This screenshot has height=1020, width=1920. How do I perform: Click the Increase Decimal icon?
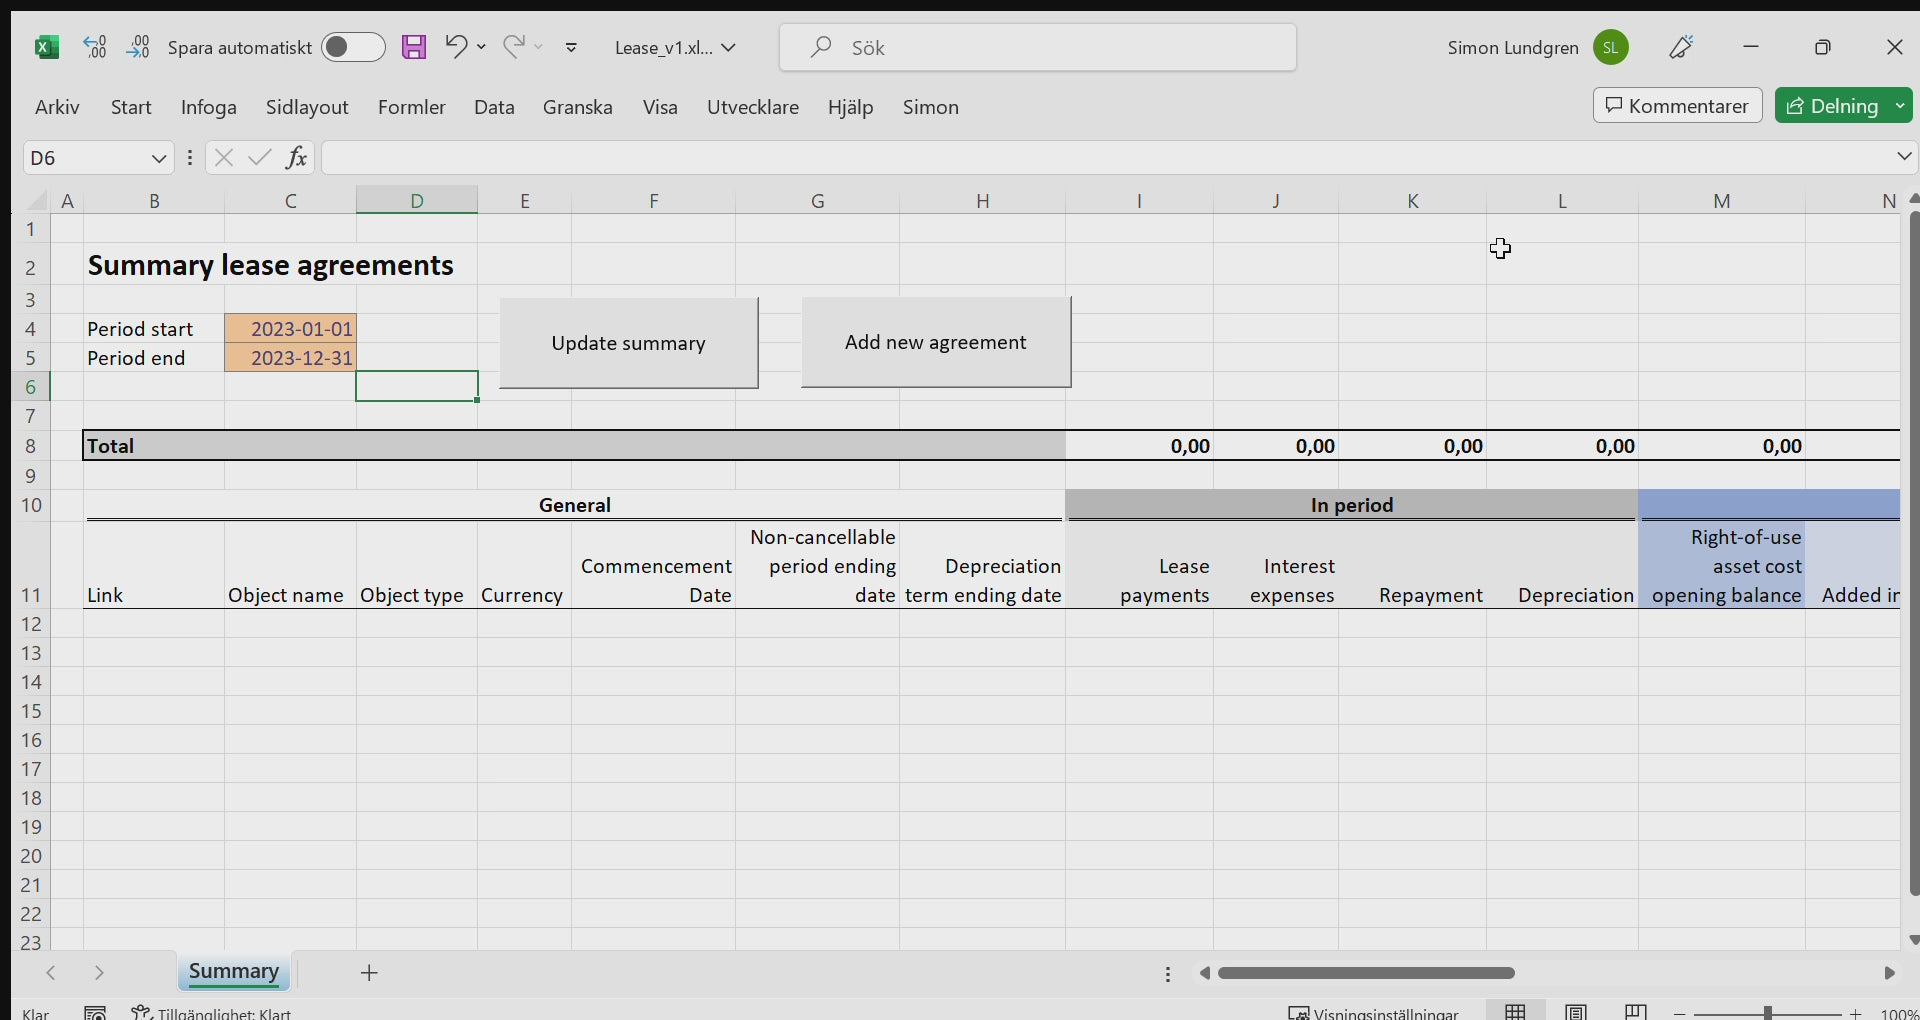click(x=95, y=47)
